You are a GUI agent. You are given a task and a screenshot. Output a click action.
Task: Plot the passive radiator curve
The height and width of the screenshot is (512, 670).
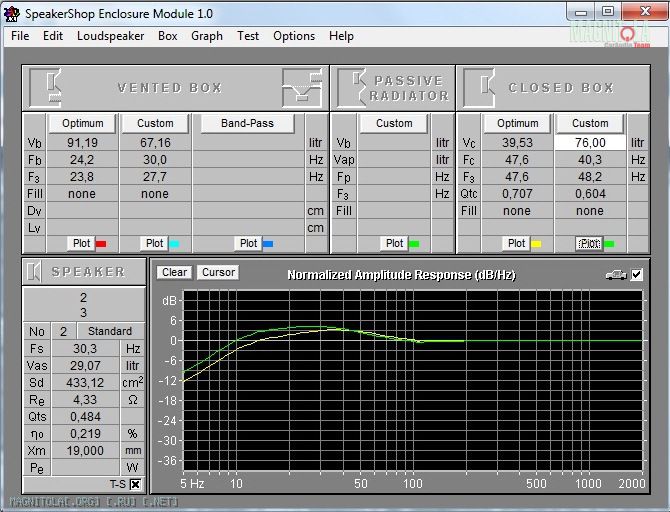(394, 244)
